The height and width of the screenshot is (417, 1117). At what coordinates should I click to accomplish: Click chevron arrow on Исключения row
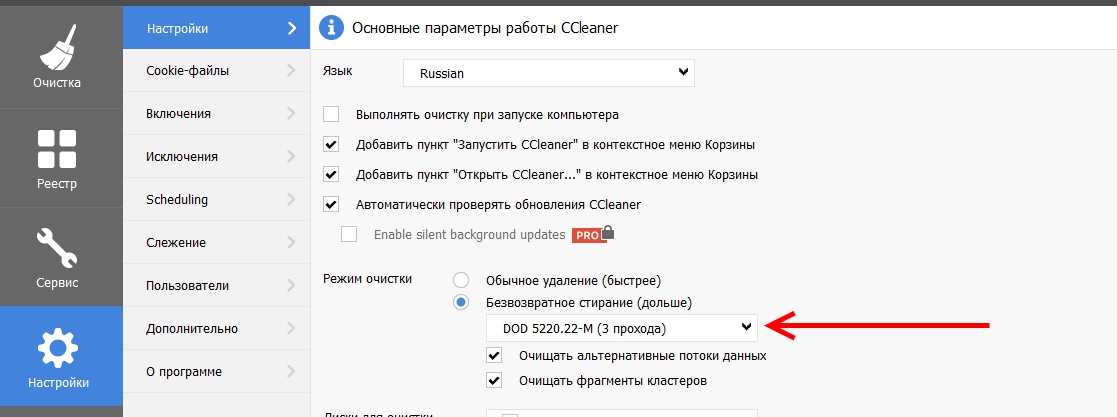coord(291,156)
